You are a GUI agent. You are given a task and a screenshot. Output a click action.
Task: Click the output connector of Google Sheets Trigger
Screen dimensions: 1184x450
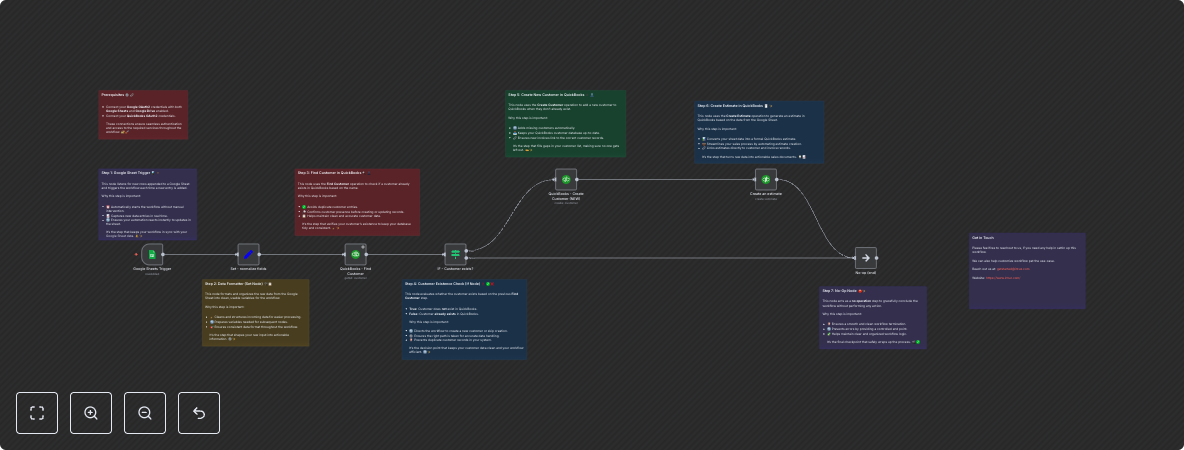(x=165, y=254)
